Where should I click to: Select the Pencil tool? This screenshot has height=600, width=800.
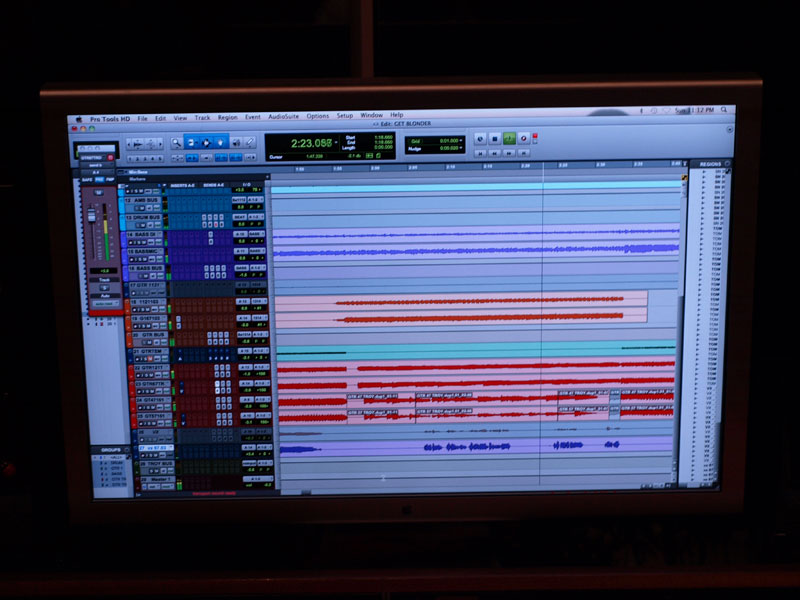pyautogui.click(x=250, y=143)
